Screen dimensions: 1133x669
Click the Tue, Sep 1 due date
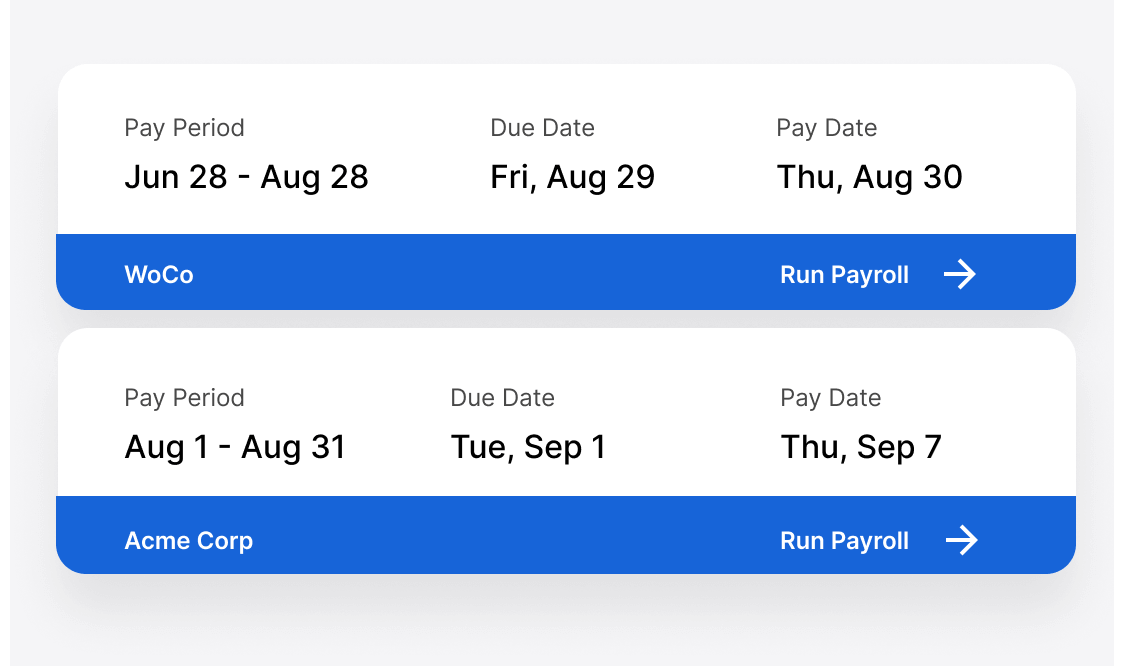pos(528,446)
